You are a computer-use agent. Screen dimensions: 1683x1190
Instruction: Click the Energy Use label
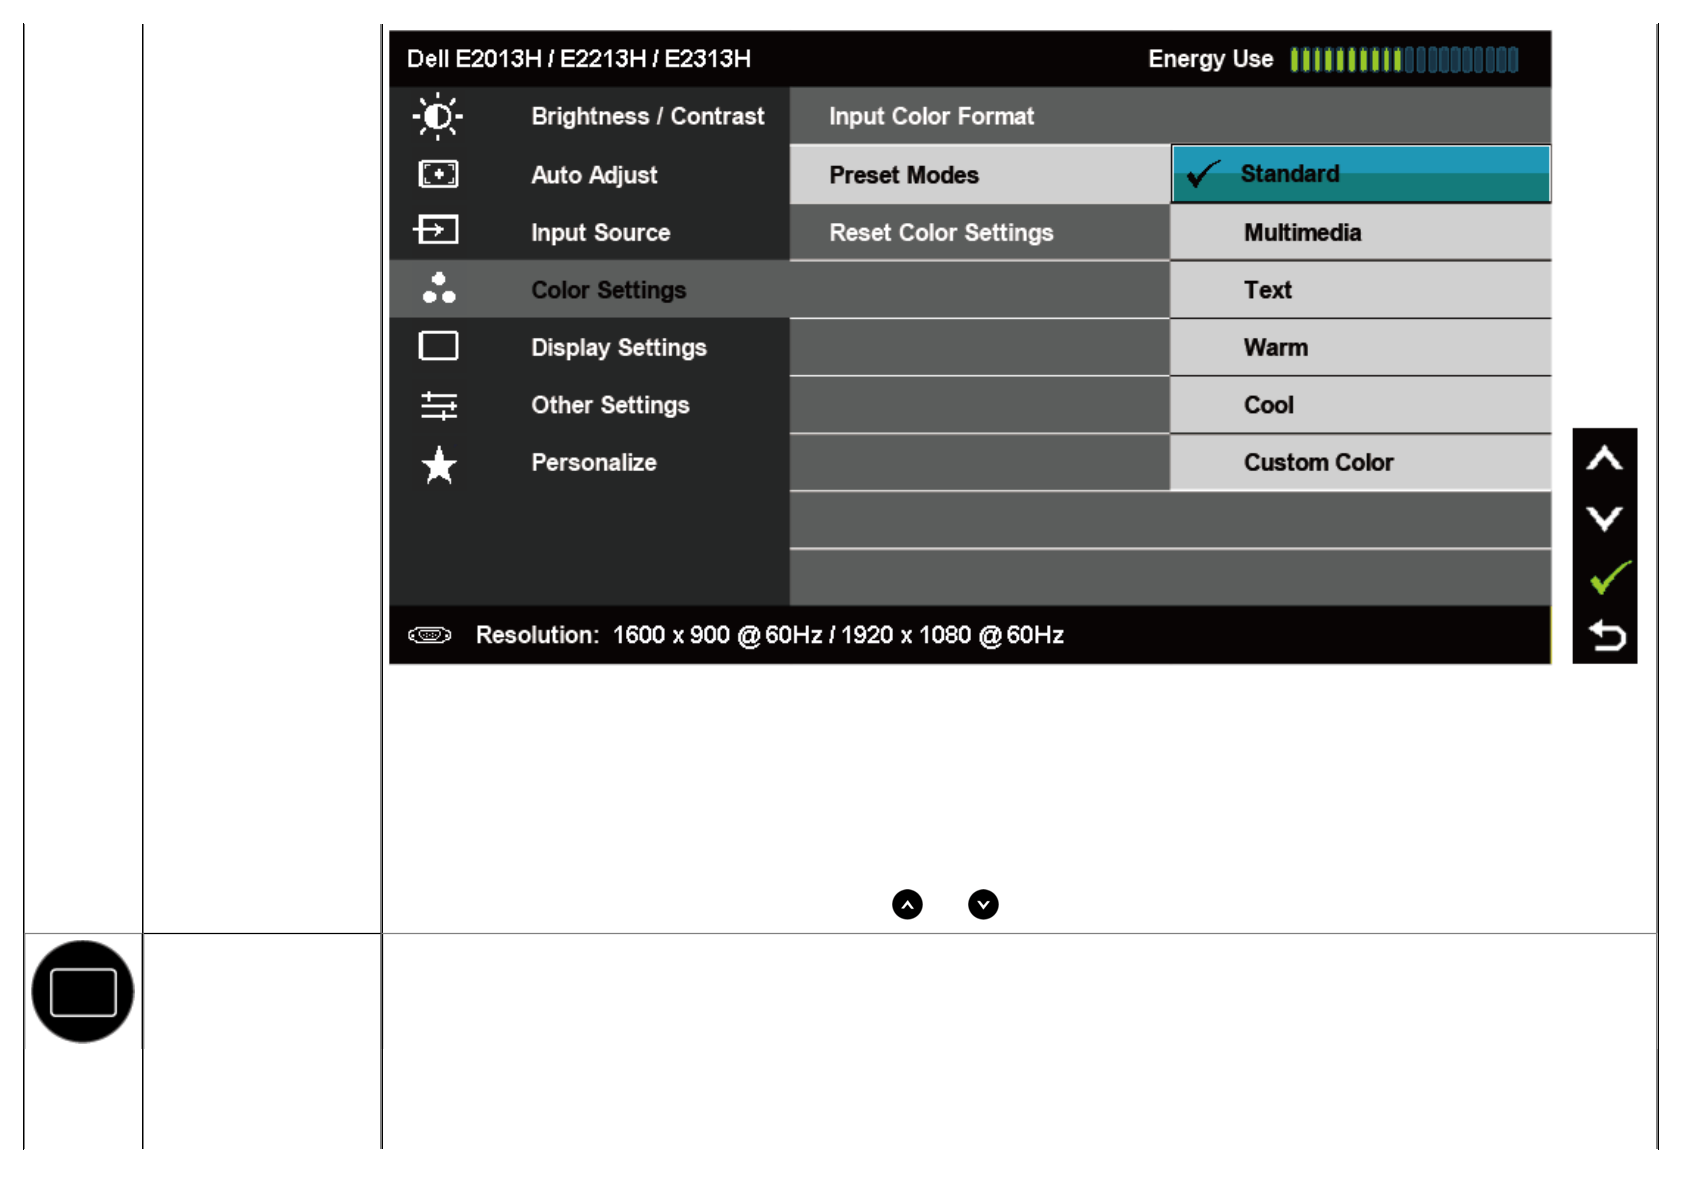1210,59
